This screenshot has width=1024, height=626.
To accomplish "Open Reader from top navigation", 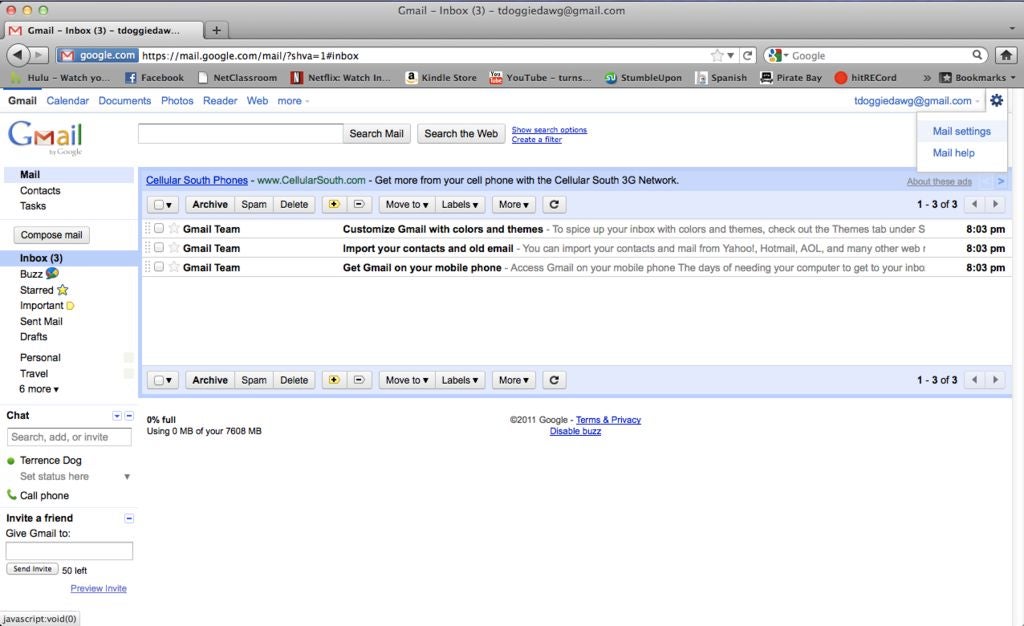I will tap(220, 101).
